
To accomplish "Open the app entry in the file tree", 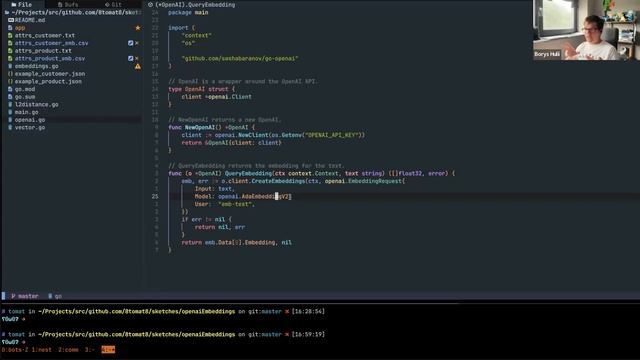I will pyautogui.click(x=20, y=28).
